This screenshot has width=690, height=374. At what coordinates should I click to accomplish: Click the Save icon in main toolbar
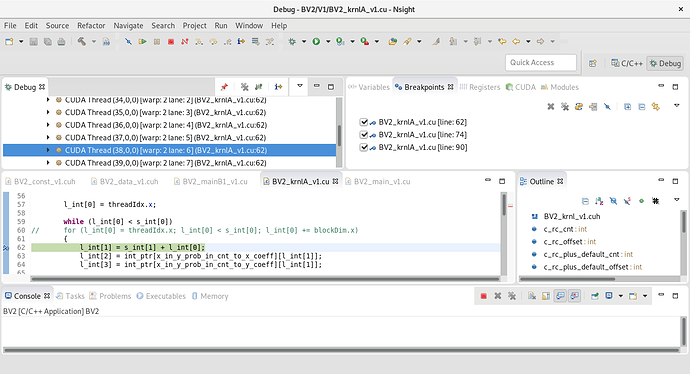(33, 41)
